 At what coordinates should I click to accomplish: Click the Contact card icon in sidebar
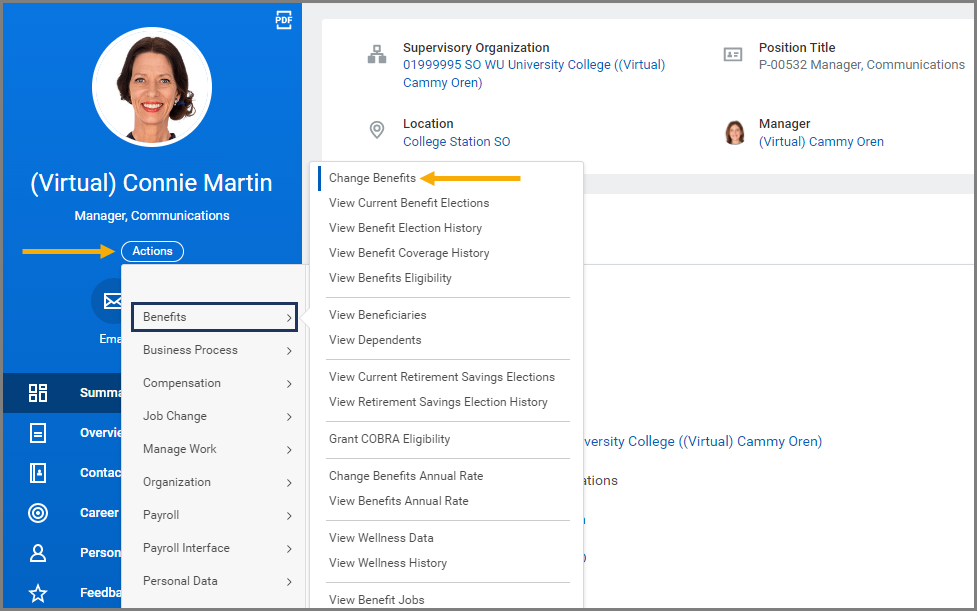[38, 473]
